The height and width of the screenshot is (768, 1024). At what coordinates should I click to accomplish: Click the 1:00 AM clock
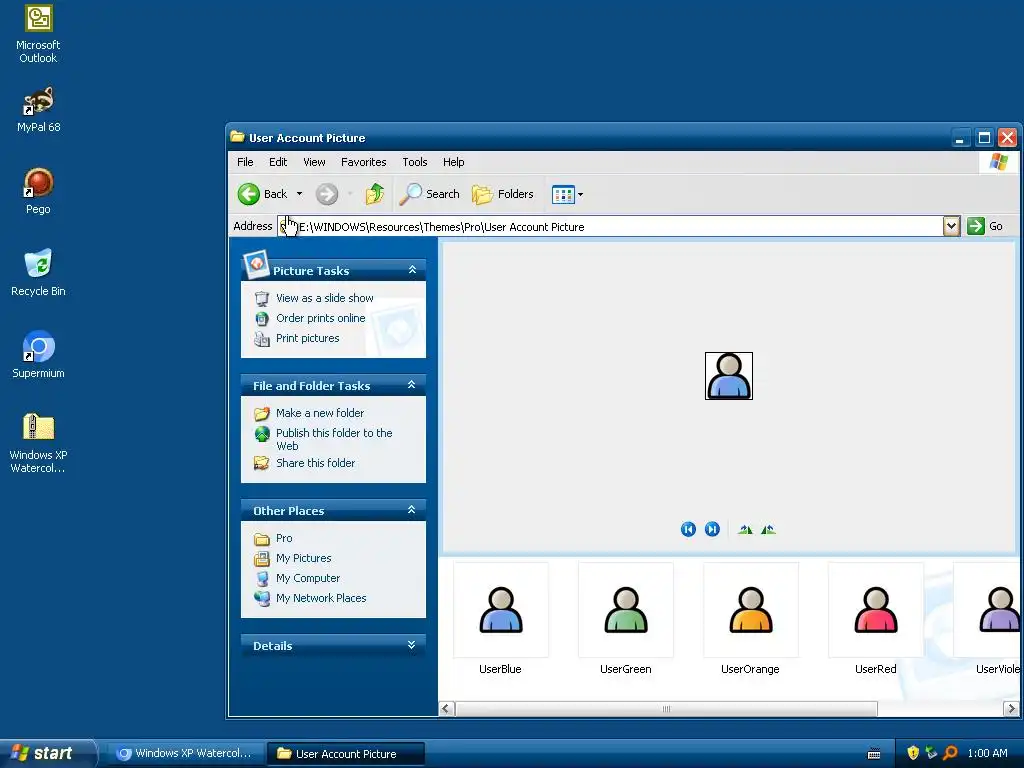click(987, 753)
